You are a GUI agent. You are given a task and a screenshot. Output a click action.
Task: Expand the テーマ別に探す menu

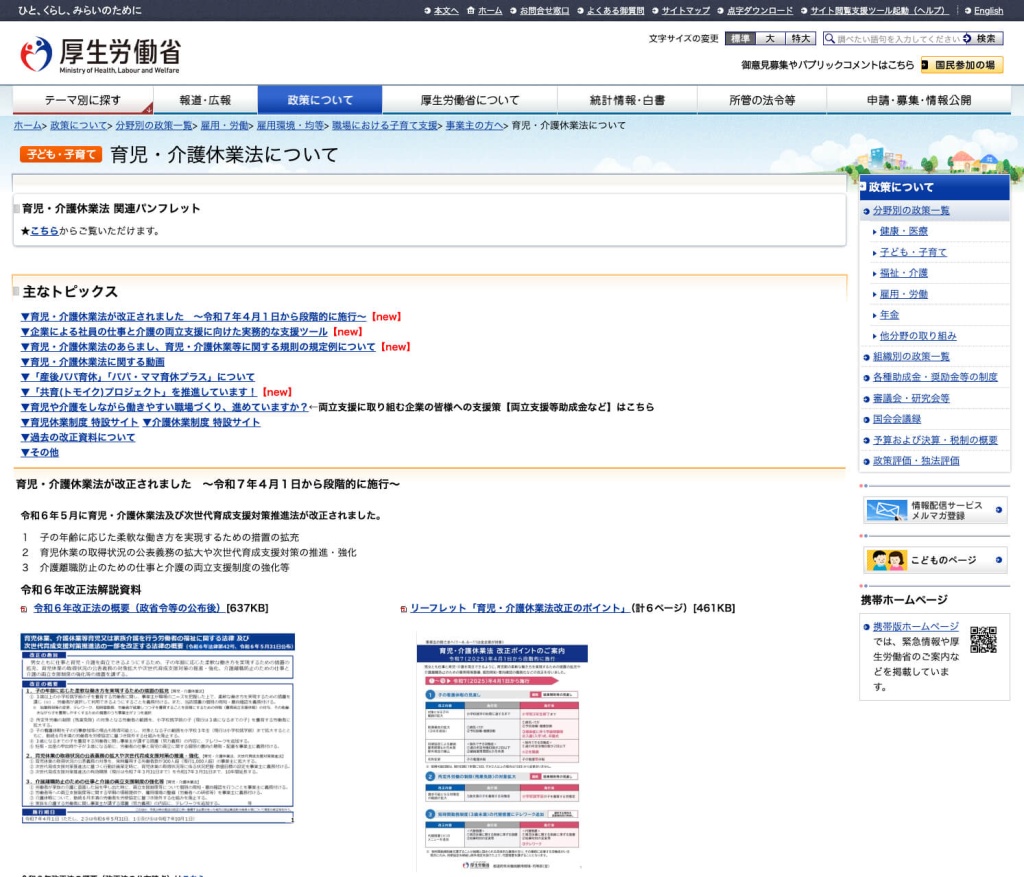(x=82, y=100)
